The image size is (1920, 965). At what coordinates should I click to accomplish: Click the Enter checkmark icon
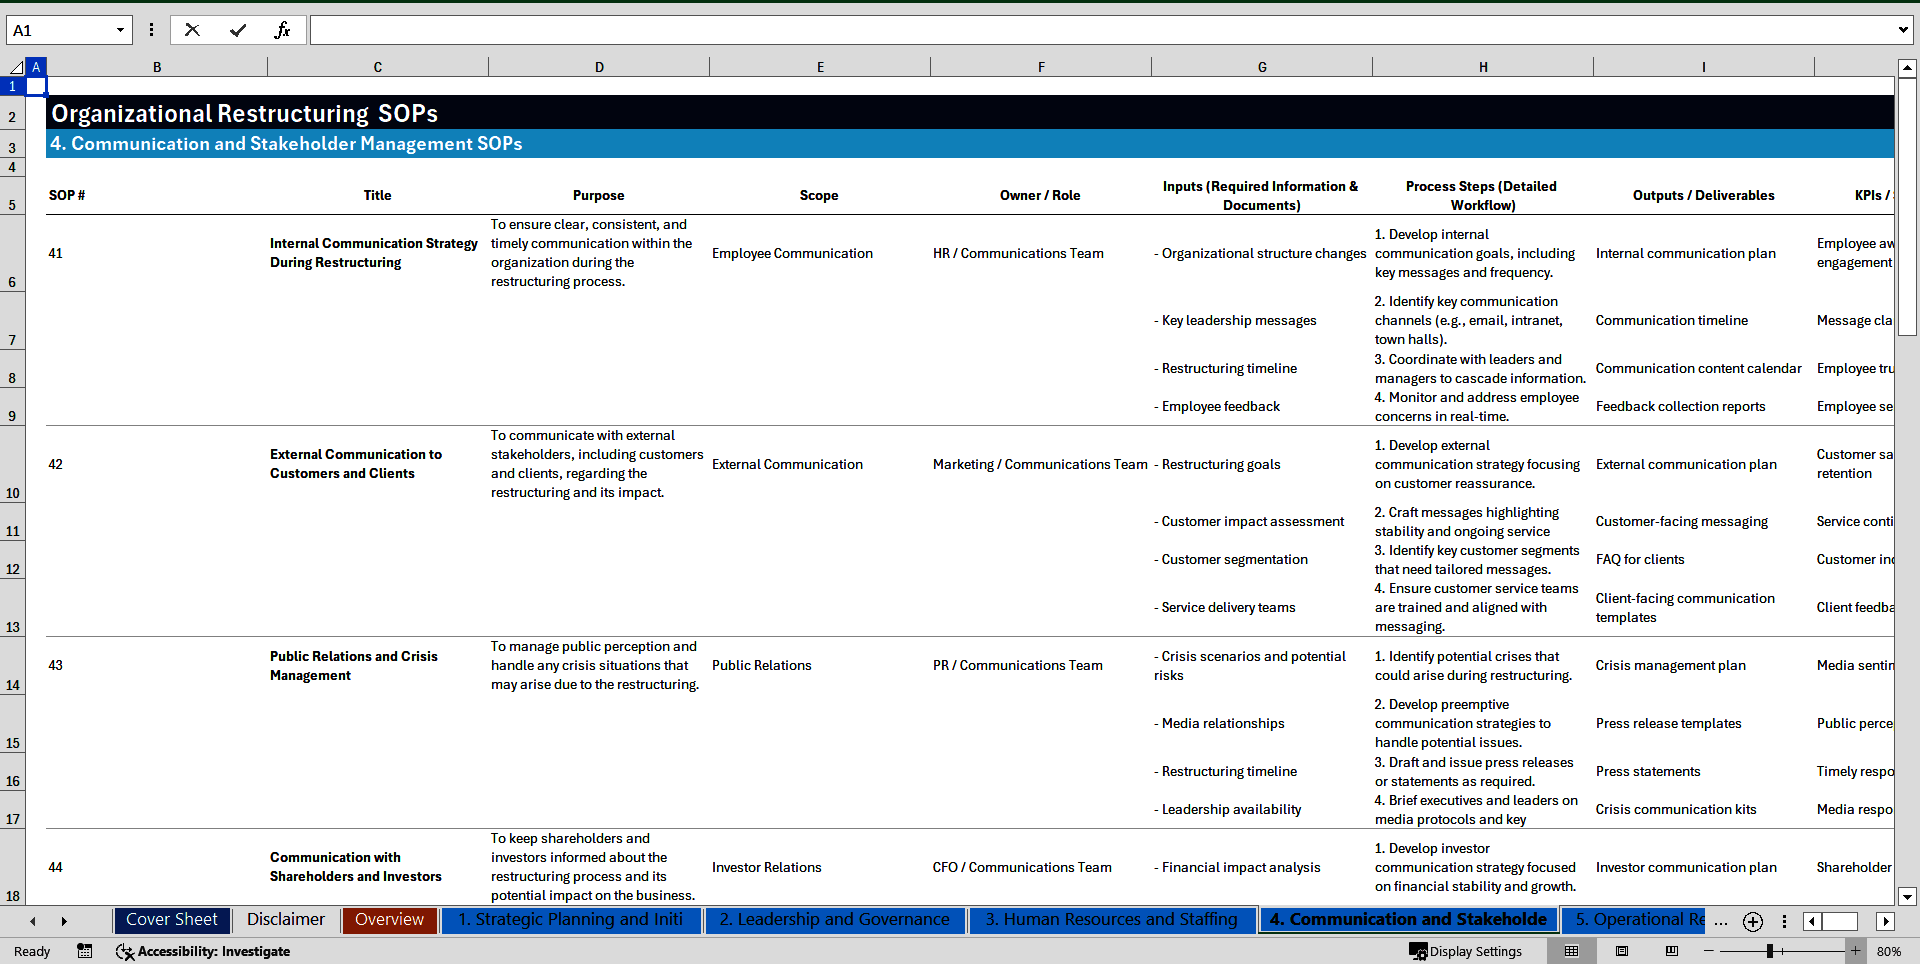coord(238,30)
